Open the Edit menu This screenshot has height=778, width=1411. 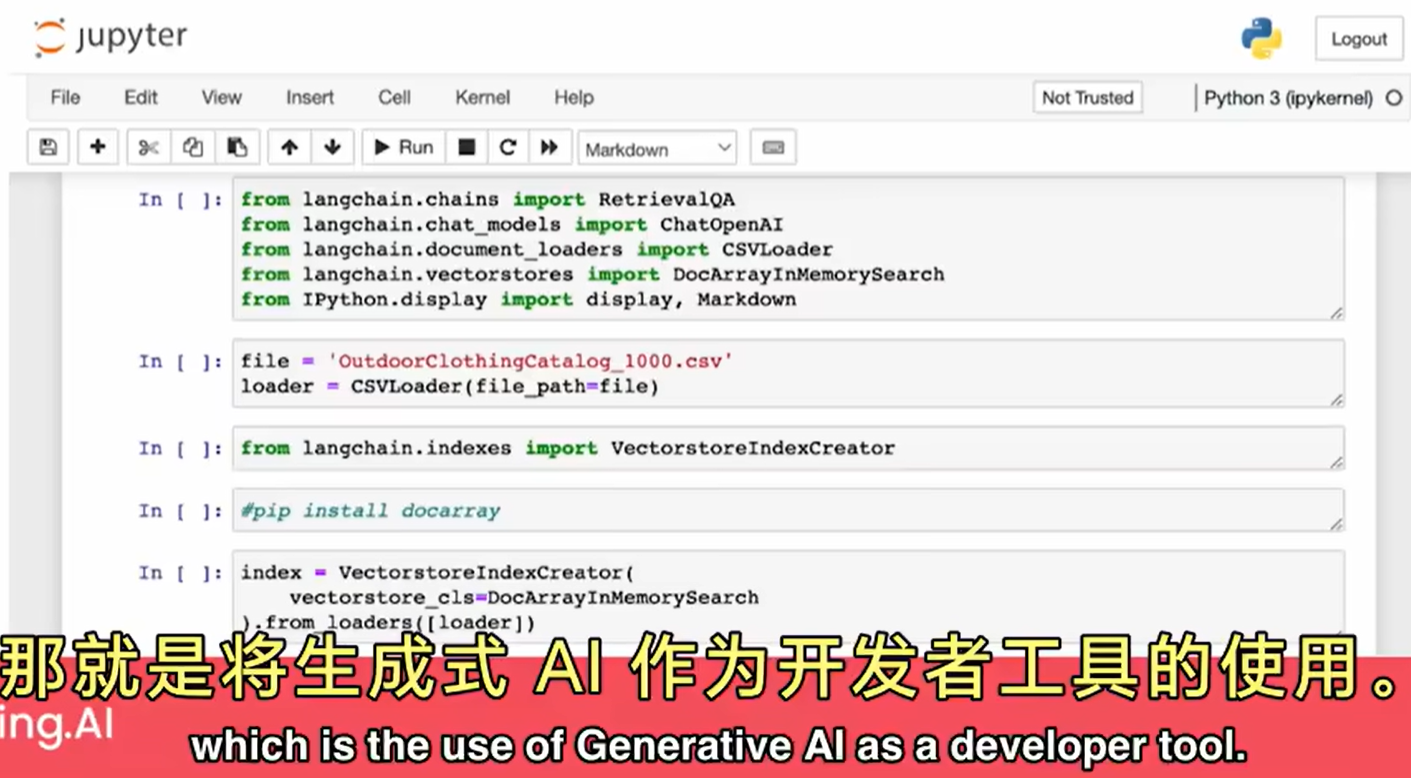[141, 97]
